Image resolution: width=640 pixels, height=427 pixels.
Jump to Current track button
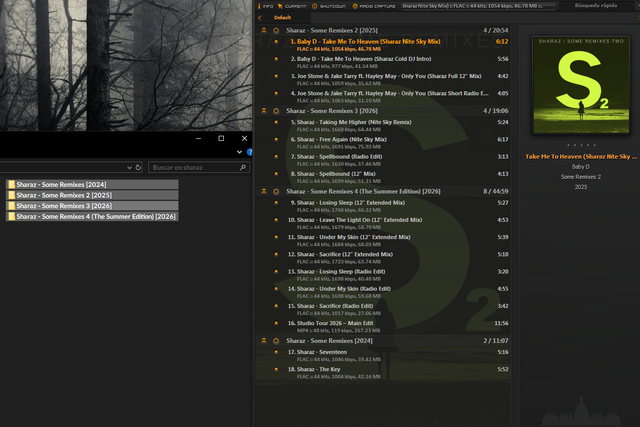tap(292, 6)
